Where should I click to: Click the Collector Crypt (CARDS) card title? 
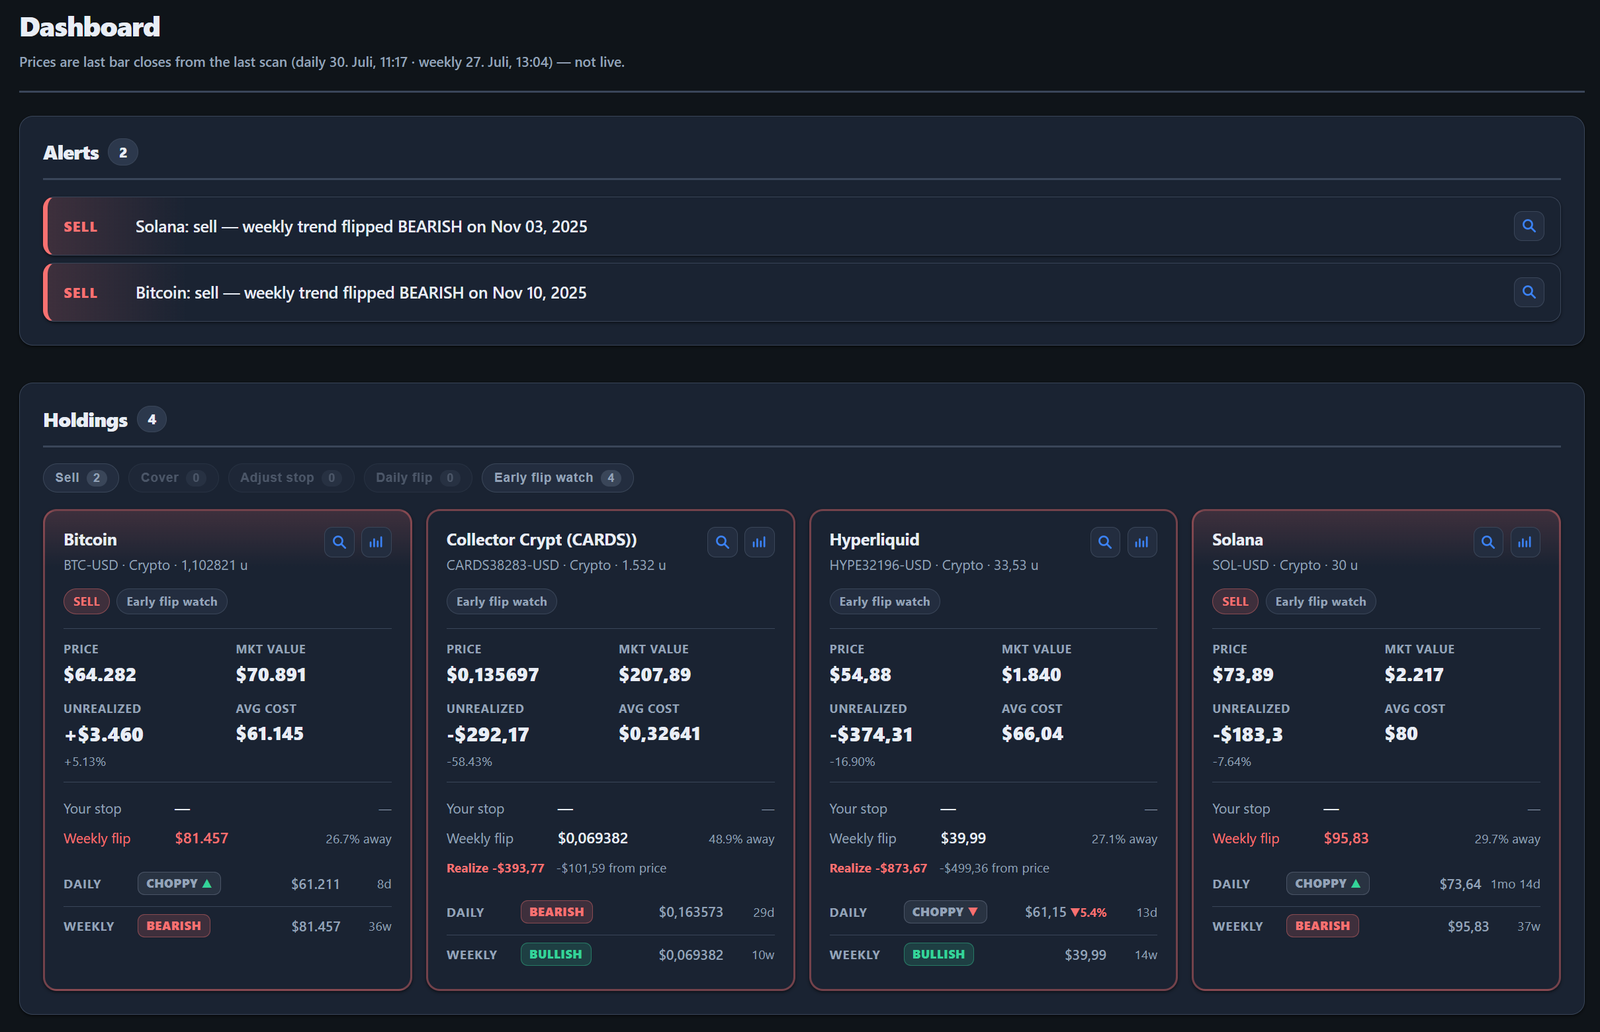coord(542,540)
